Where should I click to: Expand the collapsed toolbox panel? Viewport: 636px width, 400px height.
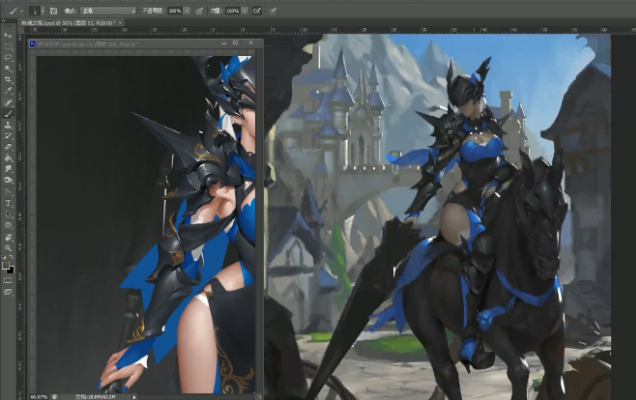[4, 21]
